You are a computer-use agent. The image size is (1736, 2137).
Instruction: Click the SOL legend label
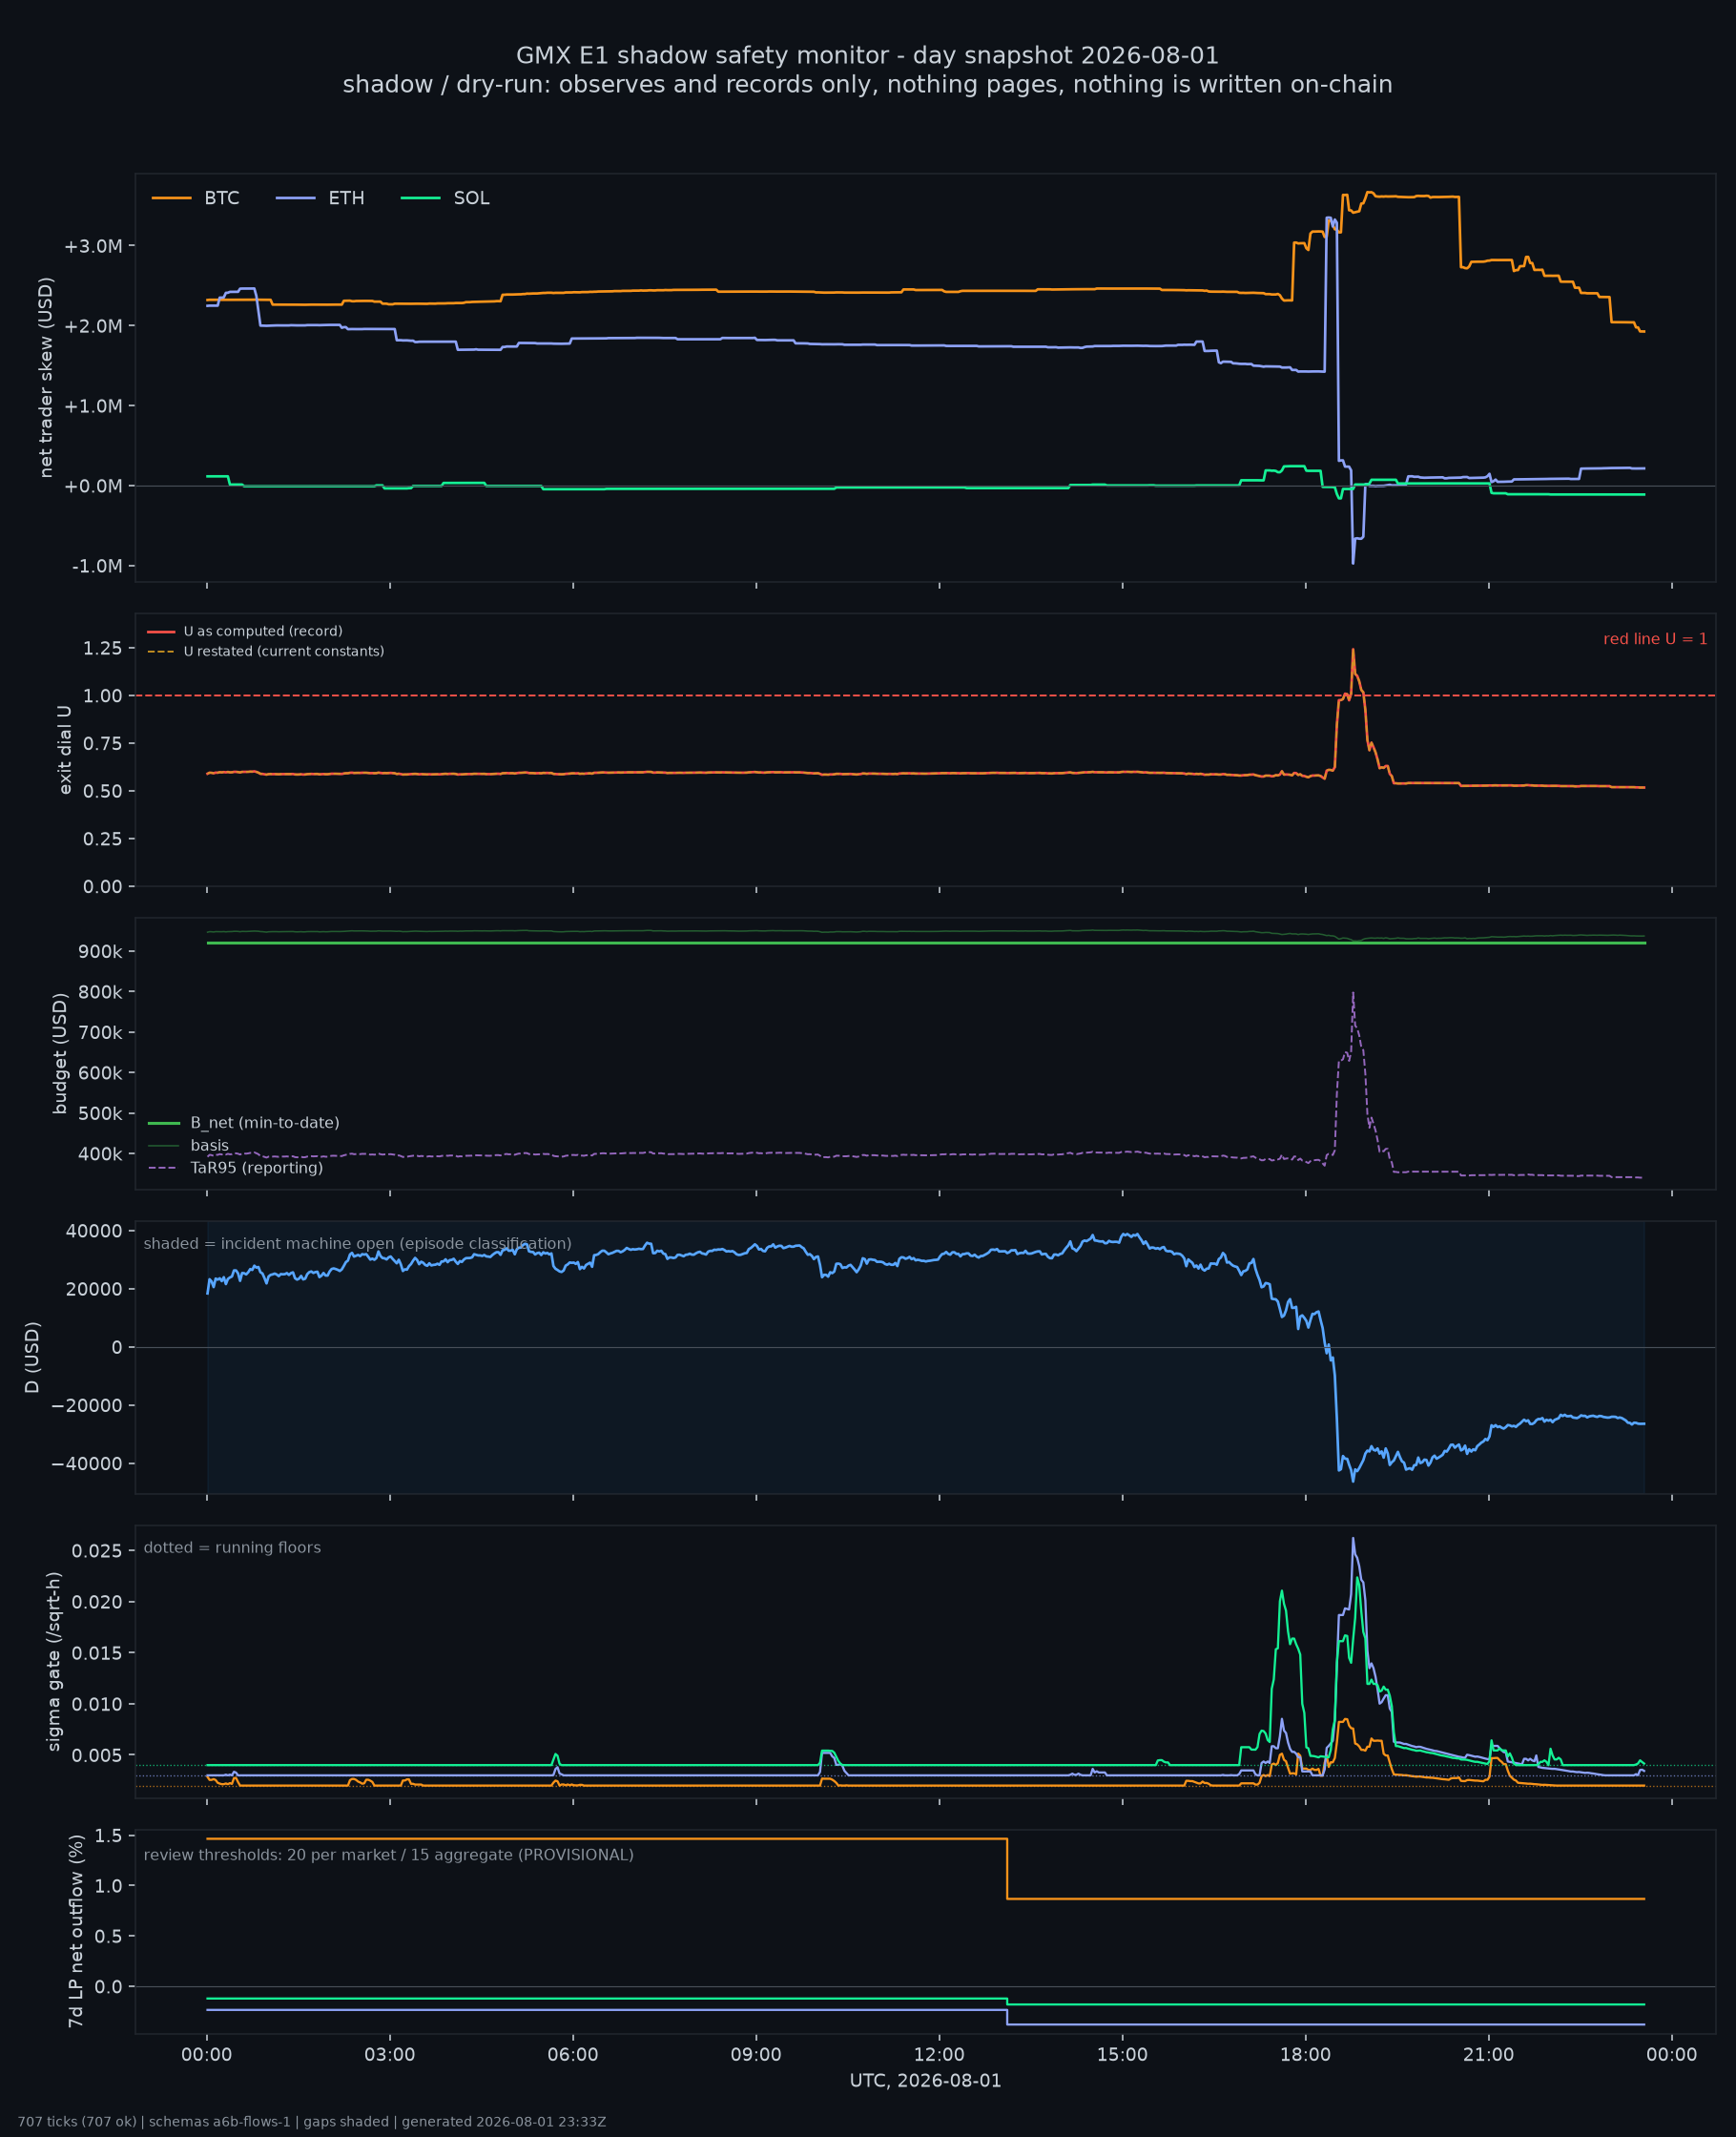[471, 198]
